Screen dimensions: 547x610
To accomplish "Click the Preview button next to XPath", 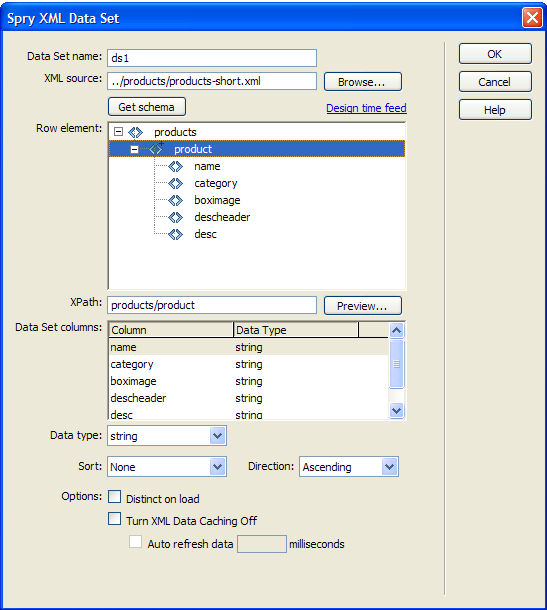I will point(363,306).
